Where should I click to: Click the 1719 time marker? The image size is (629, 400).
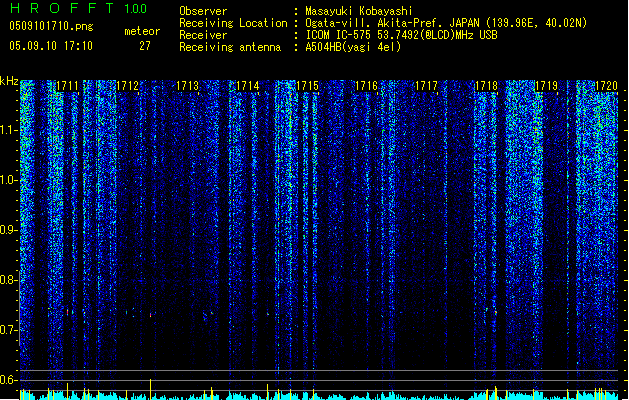point(546,86)
